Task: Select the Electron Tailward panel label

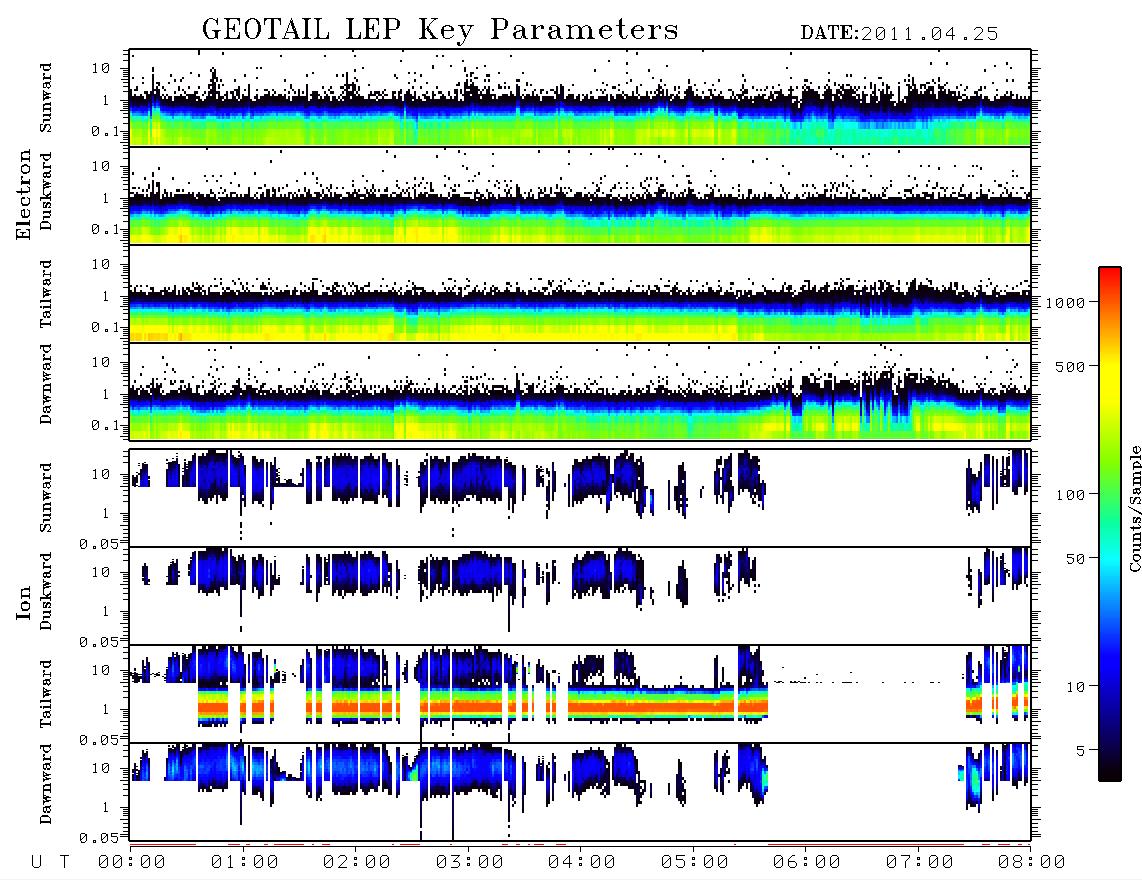Action: point(46,294)
